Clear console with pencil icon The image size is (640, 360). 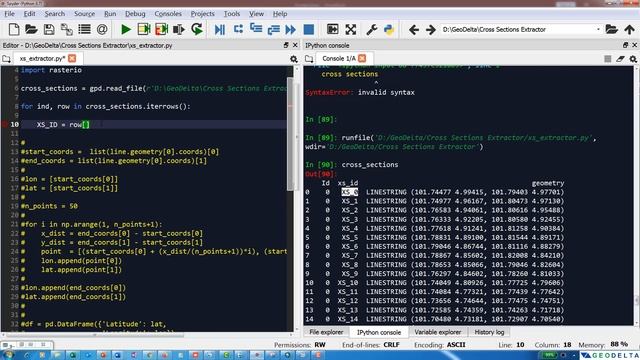[620, 59]
